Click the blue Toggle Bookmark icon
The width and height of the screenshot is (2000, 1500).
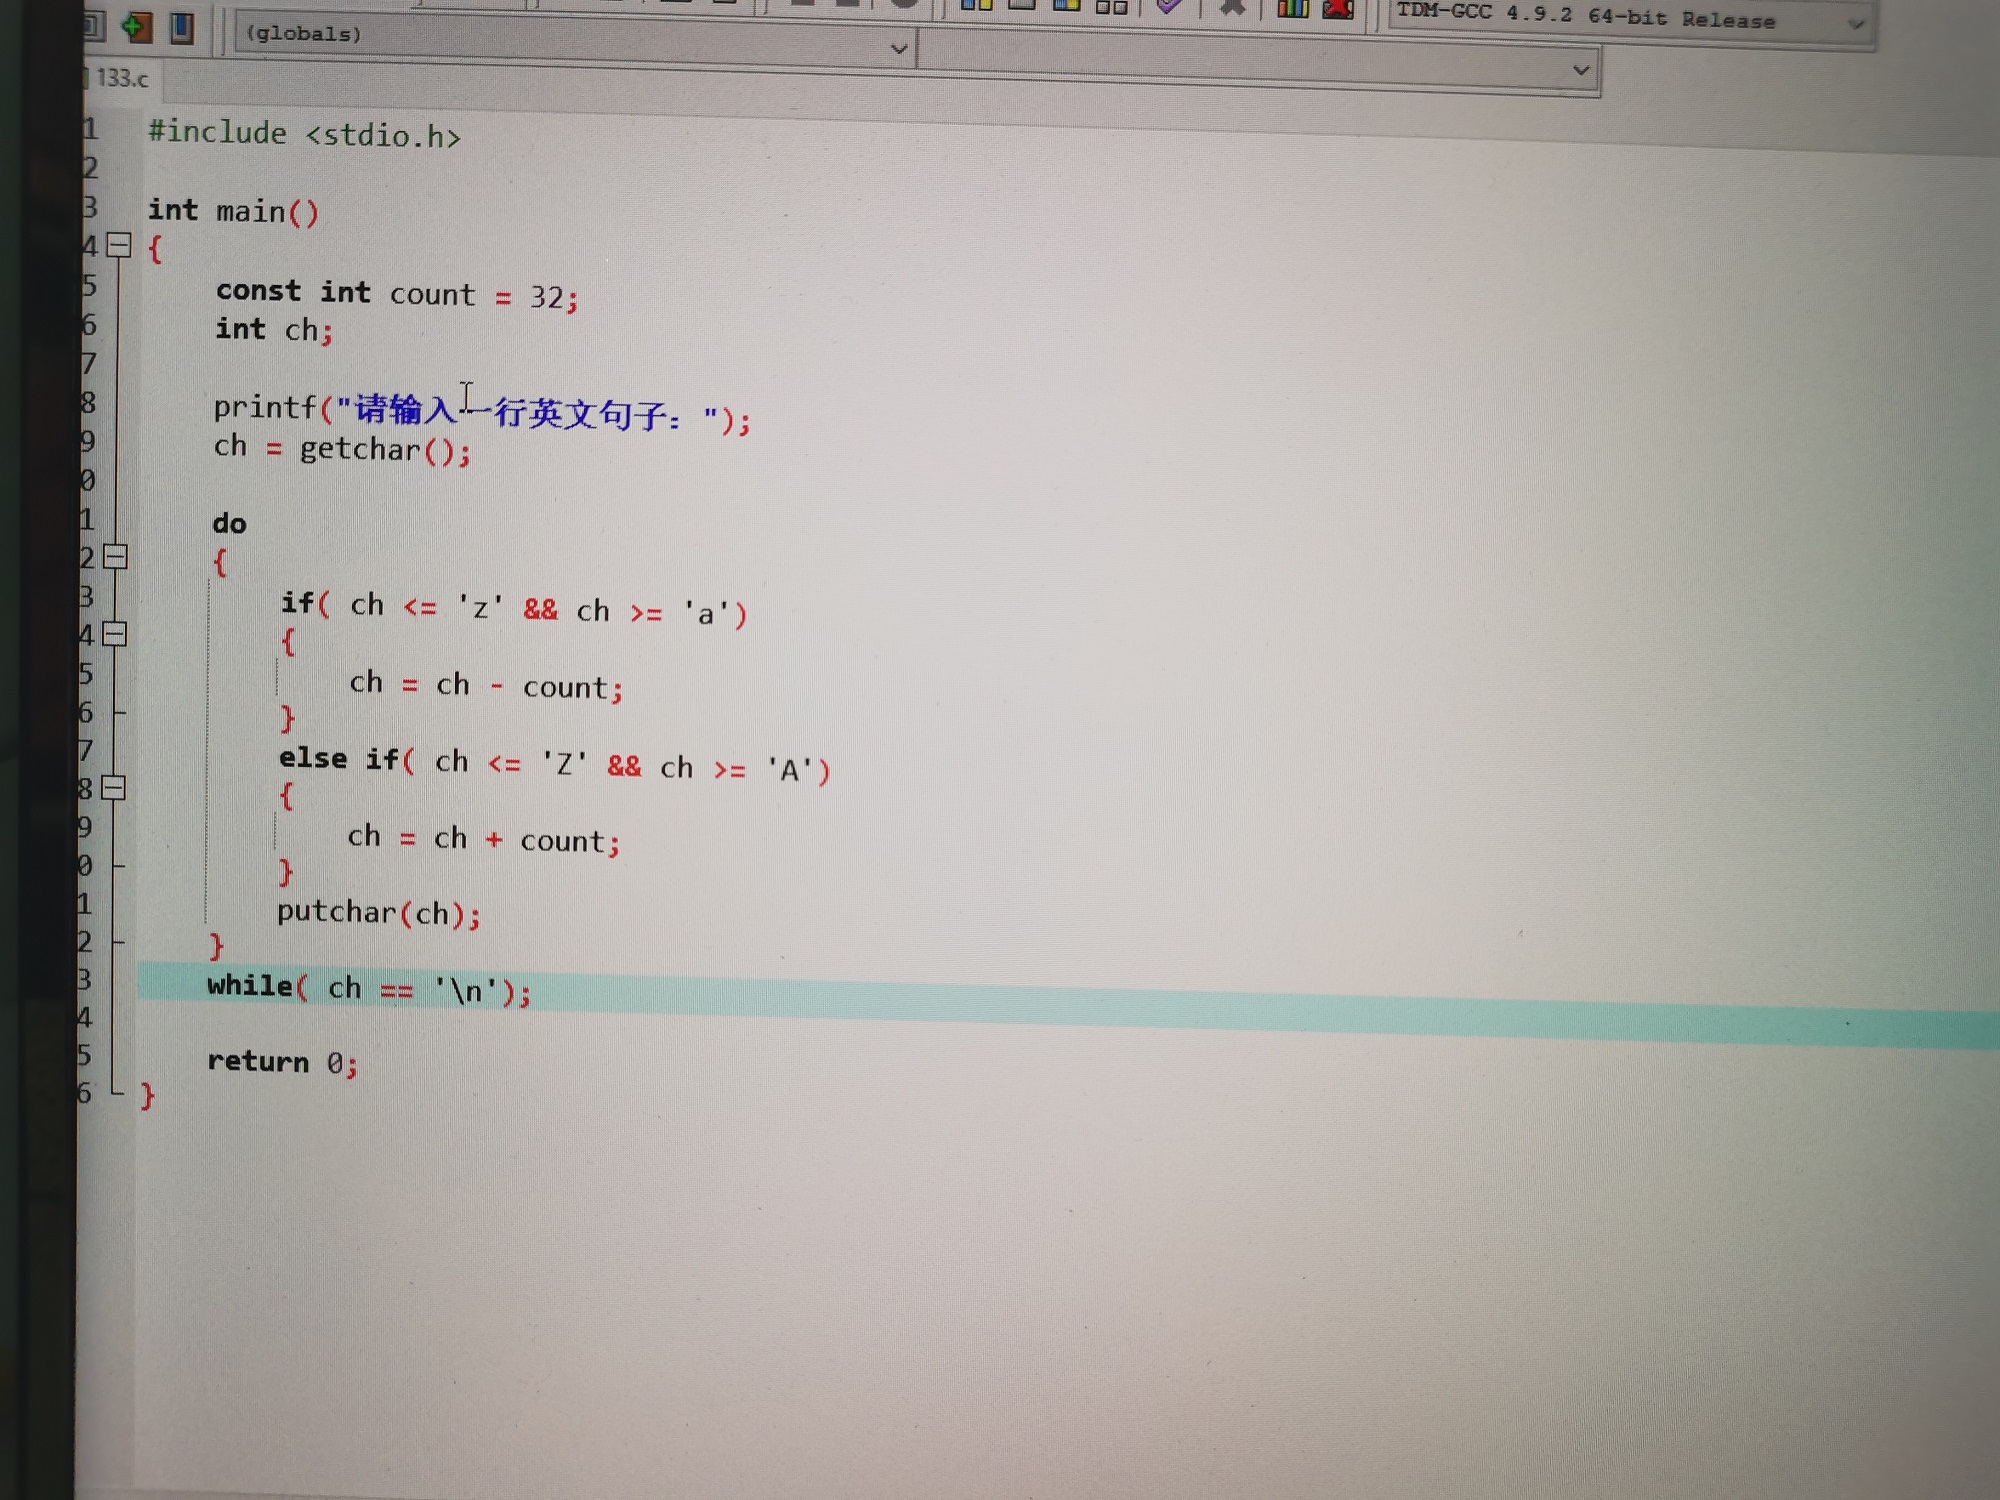point(181,28)
